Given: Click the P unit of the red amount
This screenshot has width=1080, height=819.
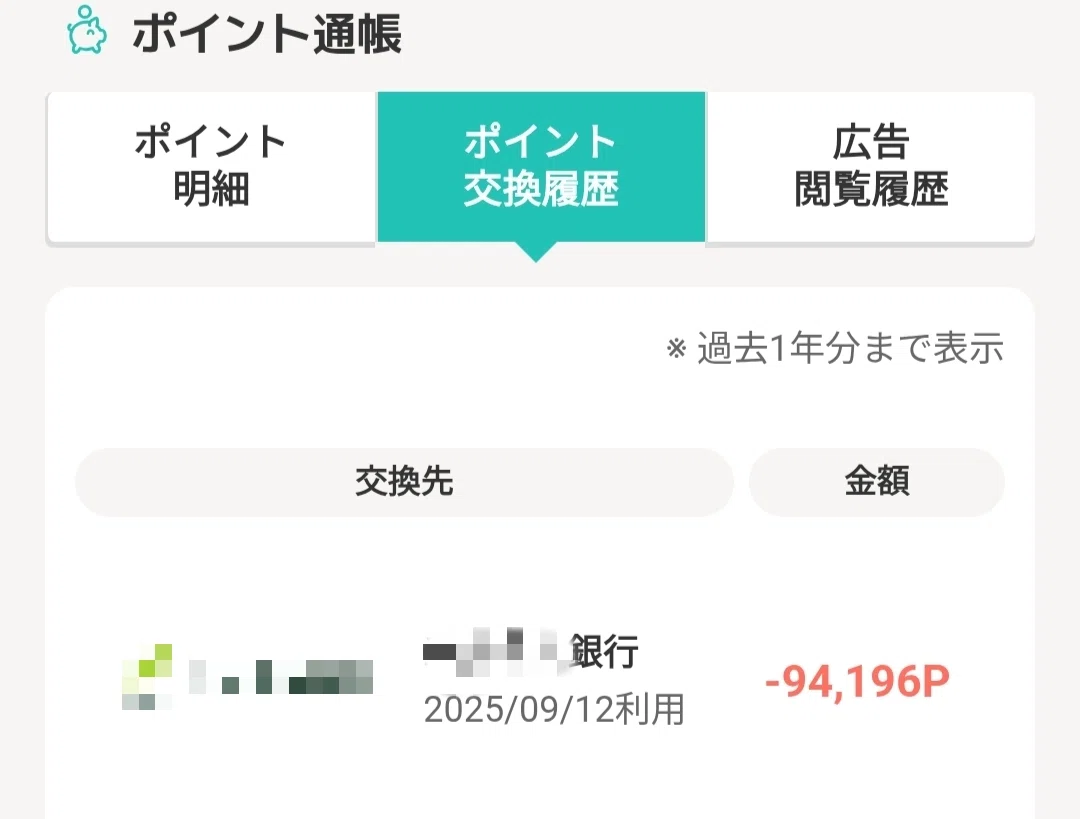Looking at the screenshot, I should (x=932, y=681).
